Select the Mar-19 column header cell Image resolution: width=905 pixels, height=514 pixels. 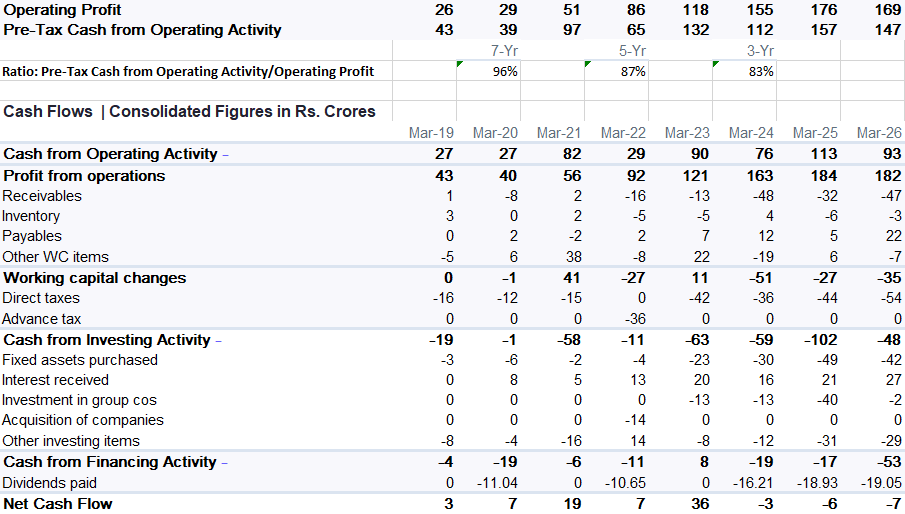[x=431, y=133]
